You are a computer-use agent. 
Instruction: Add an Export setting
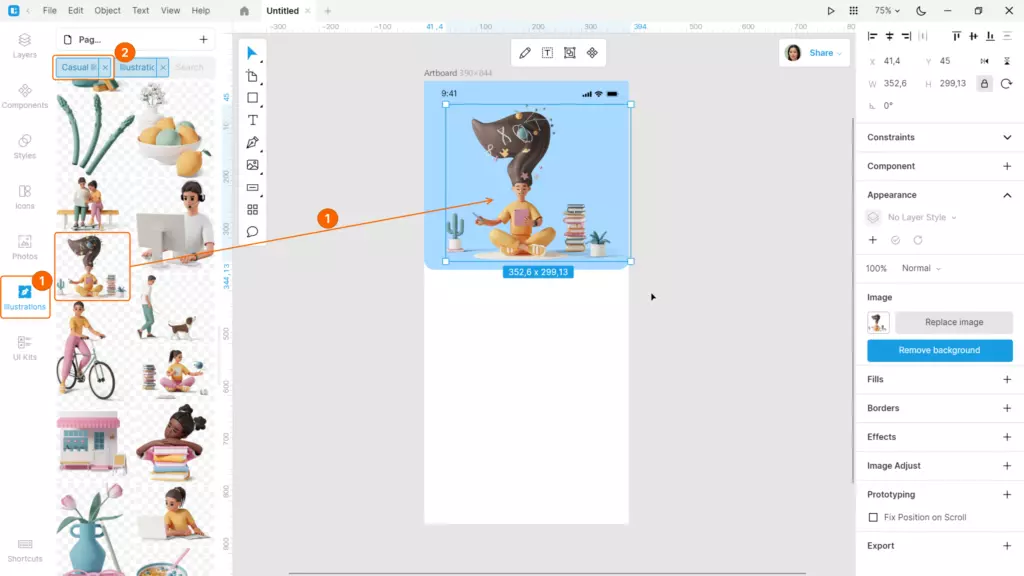(1007, 546)
